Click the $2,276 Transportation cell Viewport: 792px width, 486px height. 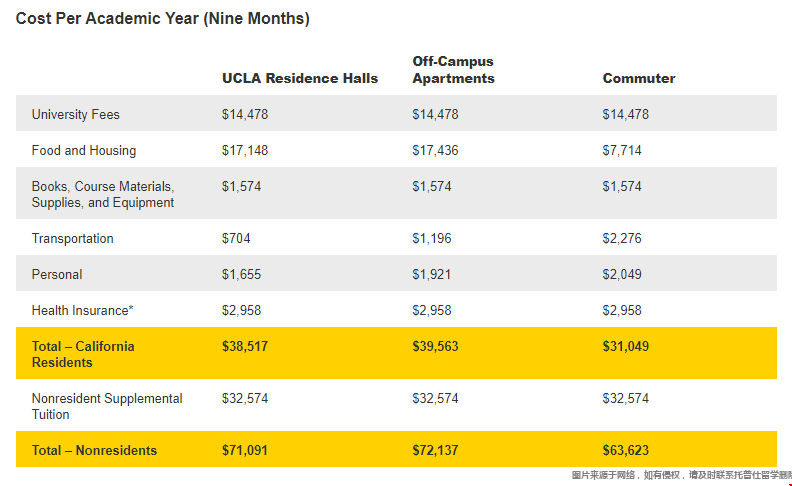click(x=622, y=238)
